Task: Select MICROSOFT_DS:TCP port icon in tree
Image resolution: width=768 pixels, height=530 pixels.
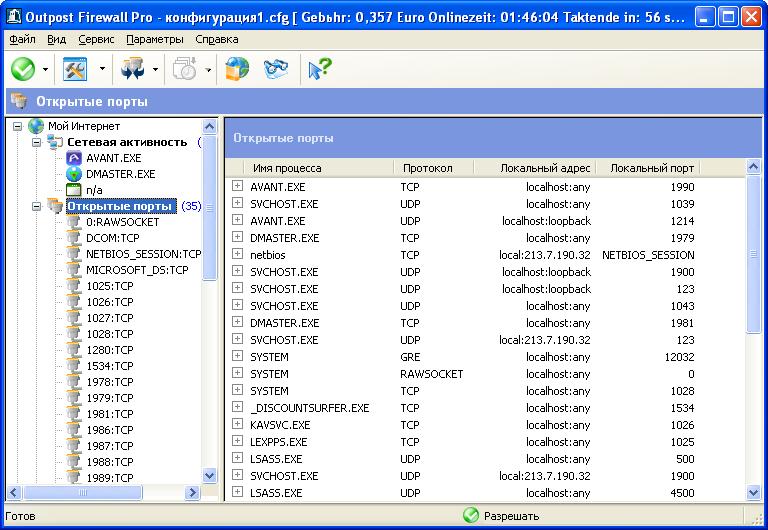Action: tap(73, 270)
